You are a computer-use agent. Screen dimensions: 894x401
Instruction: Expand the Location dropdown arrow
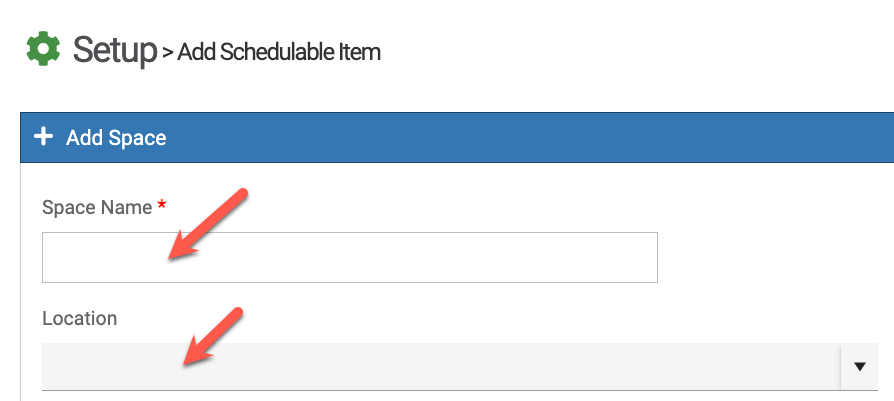[x=859, y=366]
